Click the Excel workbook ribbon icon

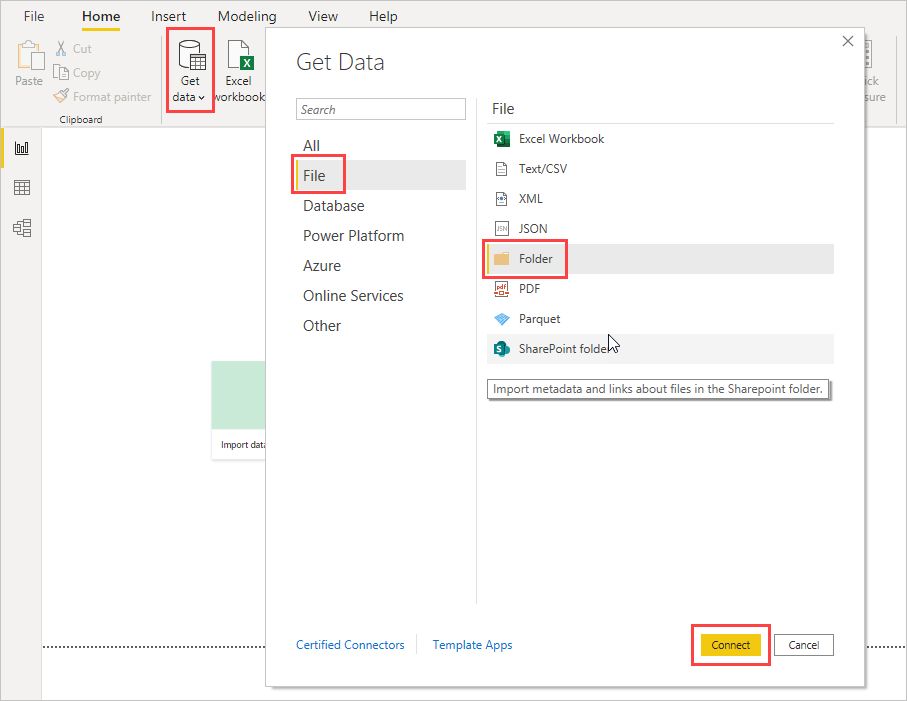tap(240, 70)
